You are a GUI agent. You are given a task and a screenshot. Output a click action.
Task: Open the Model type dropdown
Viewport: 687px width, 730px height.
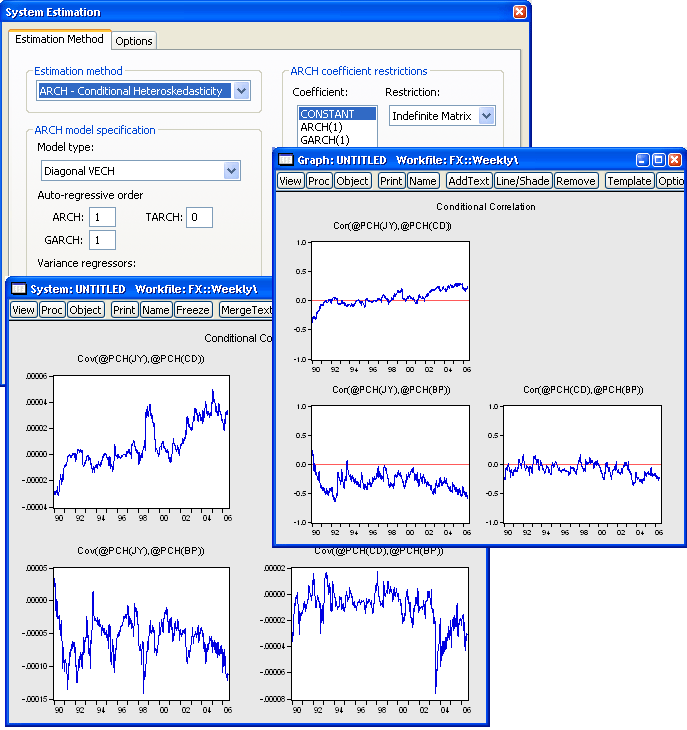[x=232, y=171]
